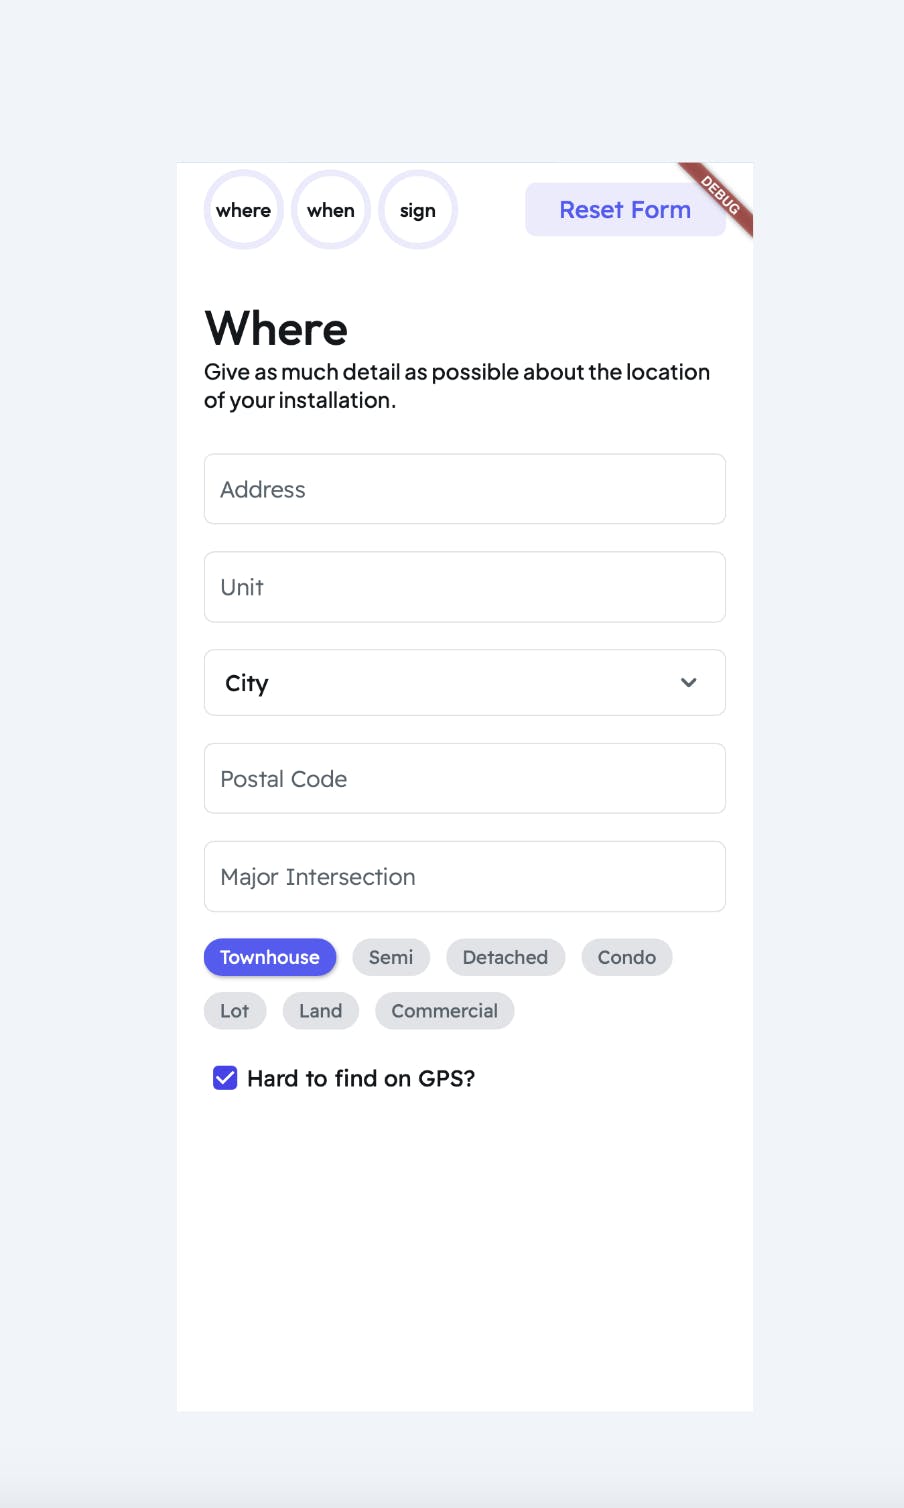Image resolution: width=904 pixels, height=1508 pixels.
Task: Focus the Unit text field
Action: pyautogui.click(x=464, y=587)
